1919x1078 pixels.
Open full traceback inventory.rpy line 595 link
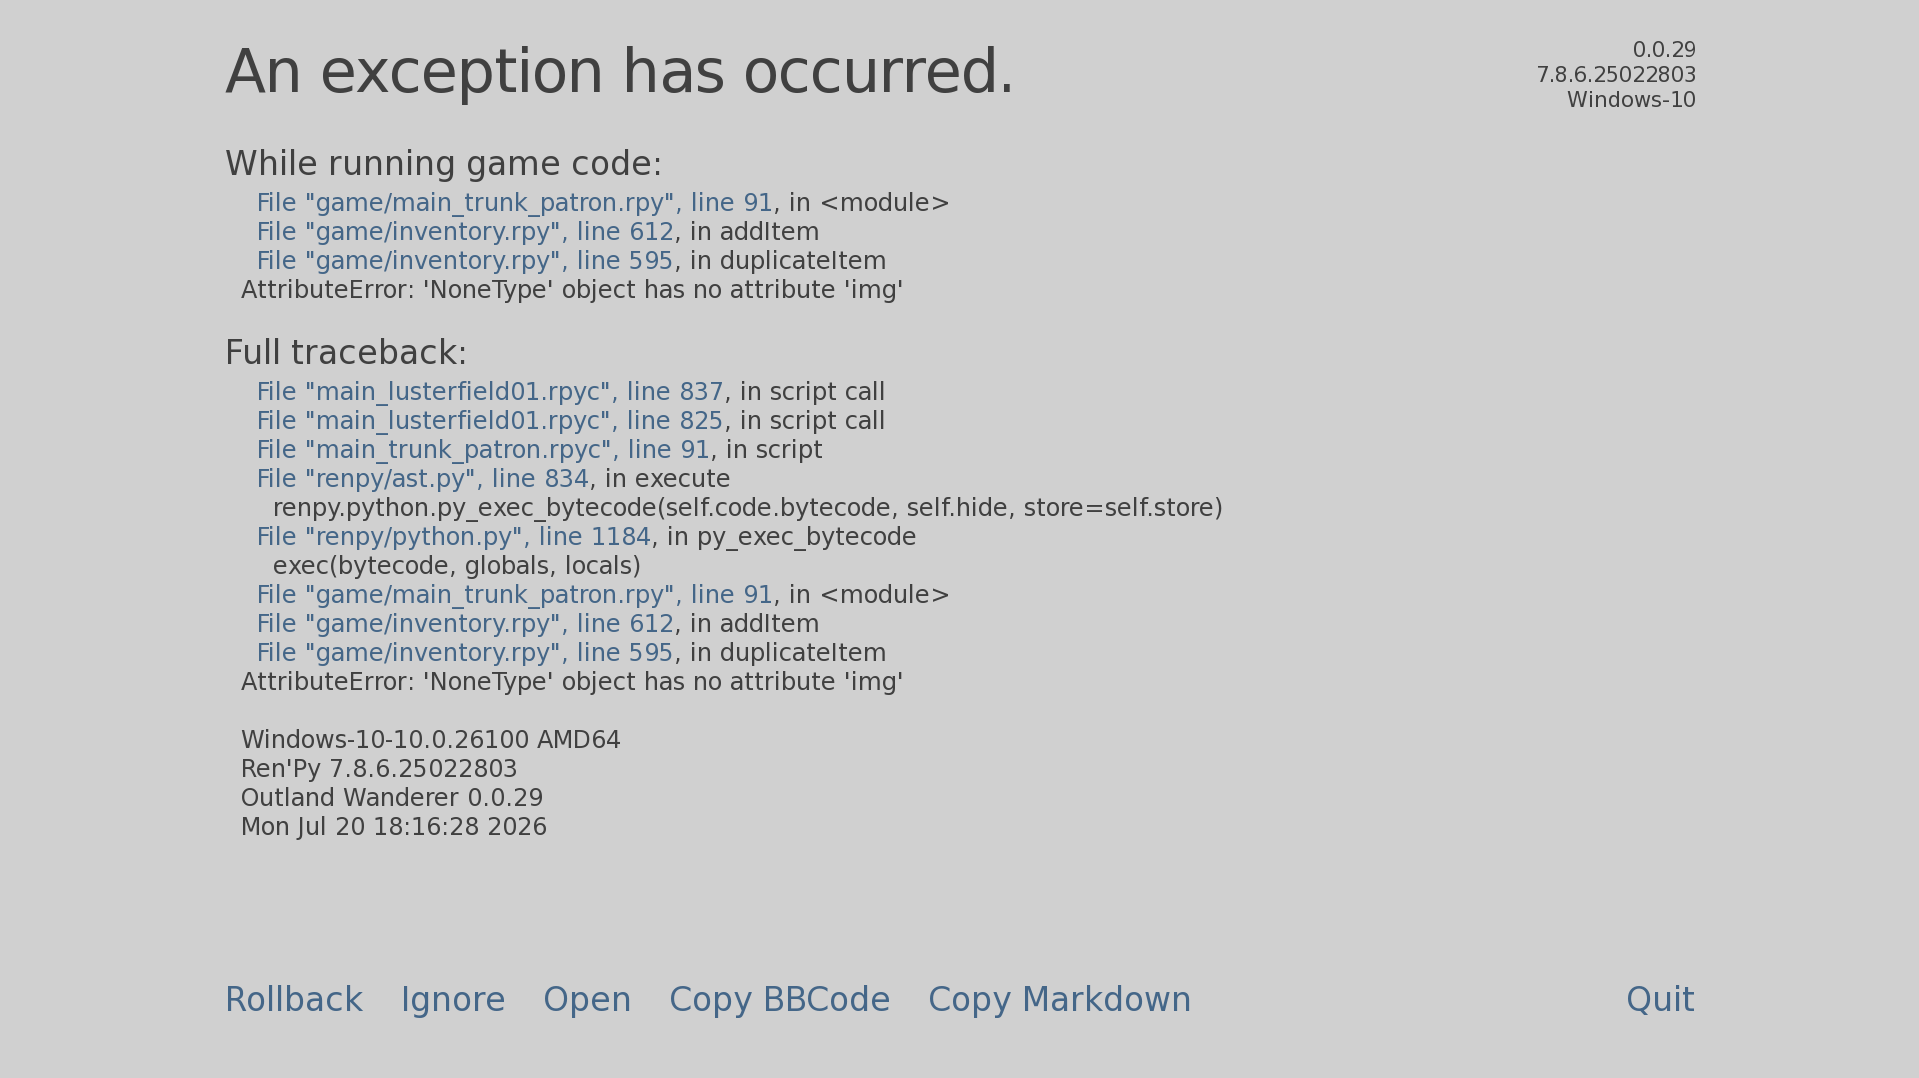click(465, 653)
